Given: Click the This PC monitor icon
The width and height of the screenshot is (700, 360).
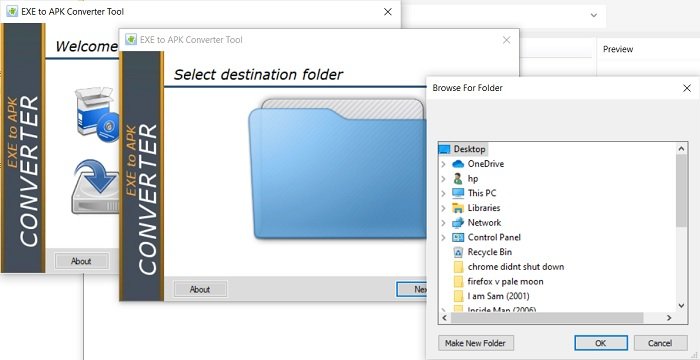Looking at the screenshot, I should tap(458, 193).
